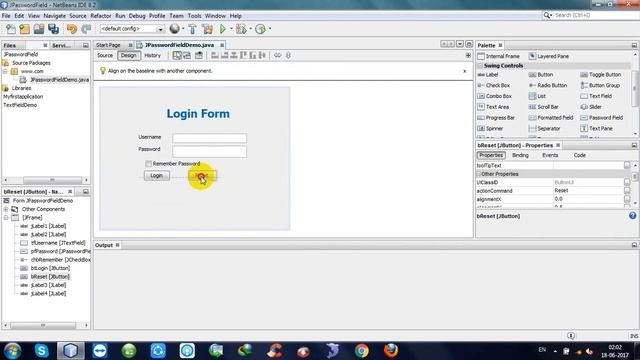640x360 pixels.
Task: Click the actionCommand edit button
Action: coord(627,191)
